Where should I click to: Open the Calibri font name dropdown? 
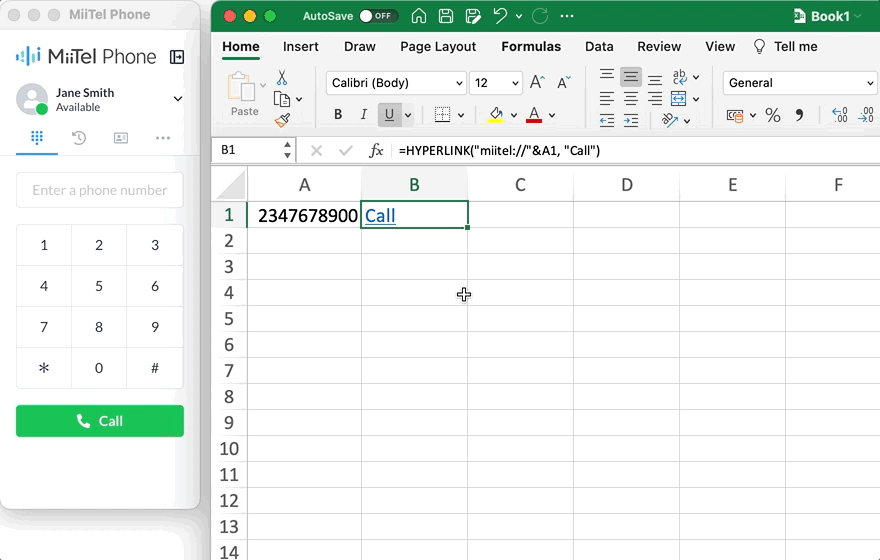pyautogui.click(x=397, y=83)
